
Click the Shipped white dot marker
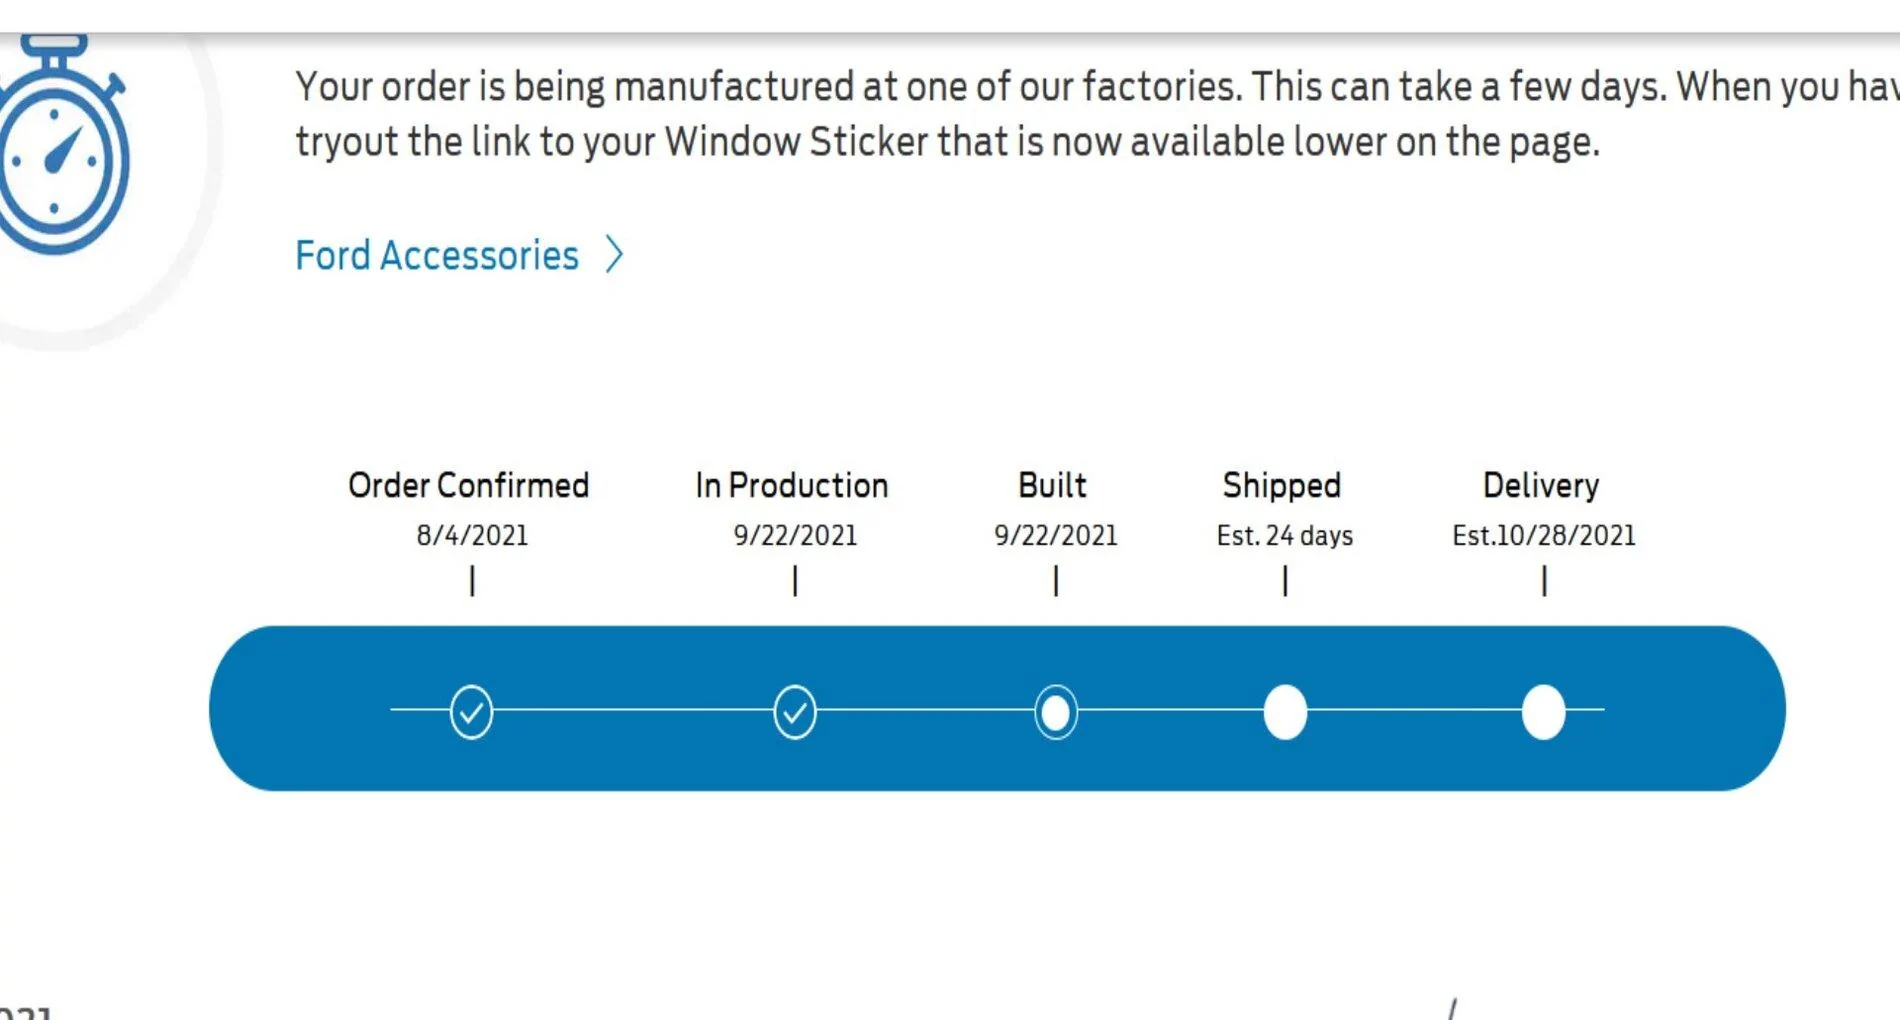coord(1285,712)
